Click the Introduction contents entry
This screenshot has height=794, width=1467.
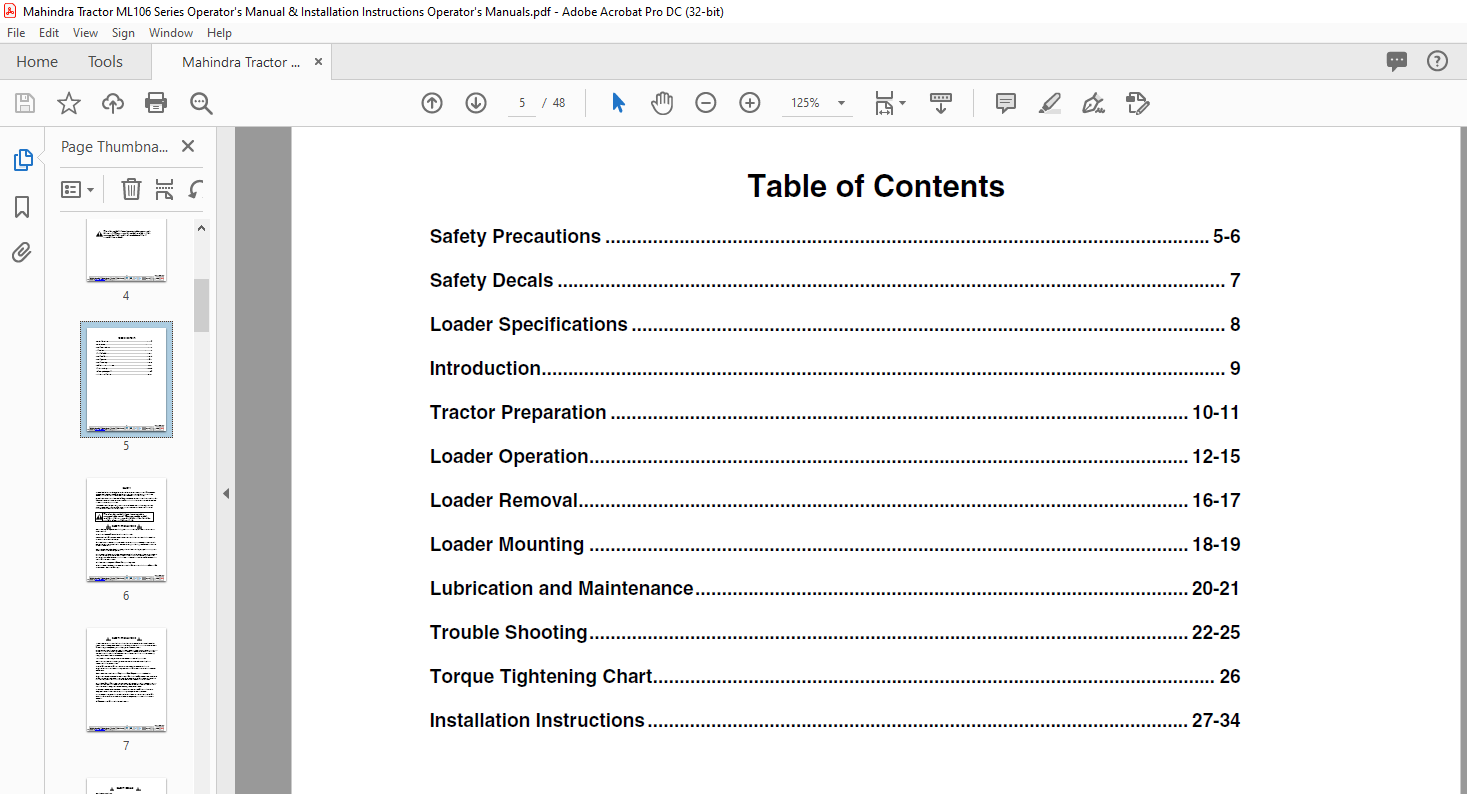tap(835, 369)
